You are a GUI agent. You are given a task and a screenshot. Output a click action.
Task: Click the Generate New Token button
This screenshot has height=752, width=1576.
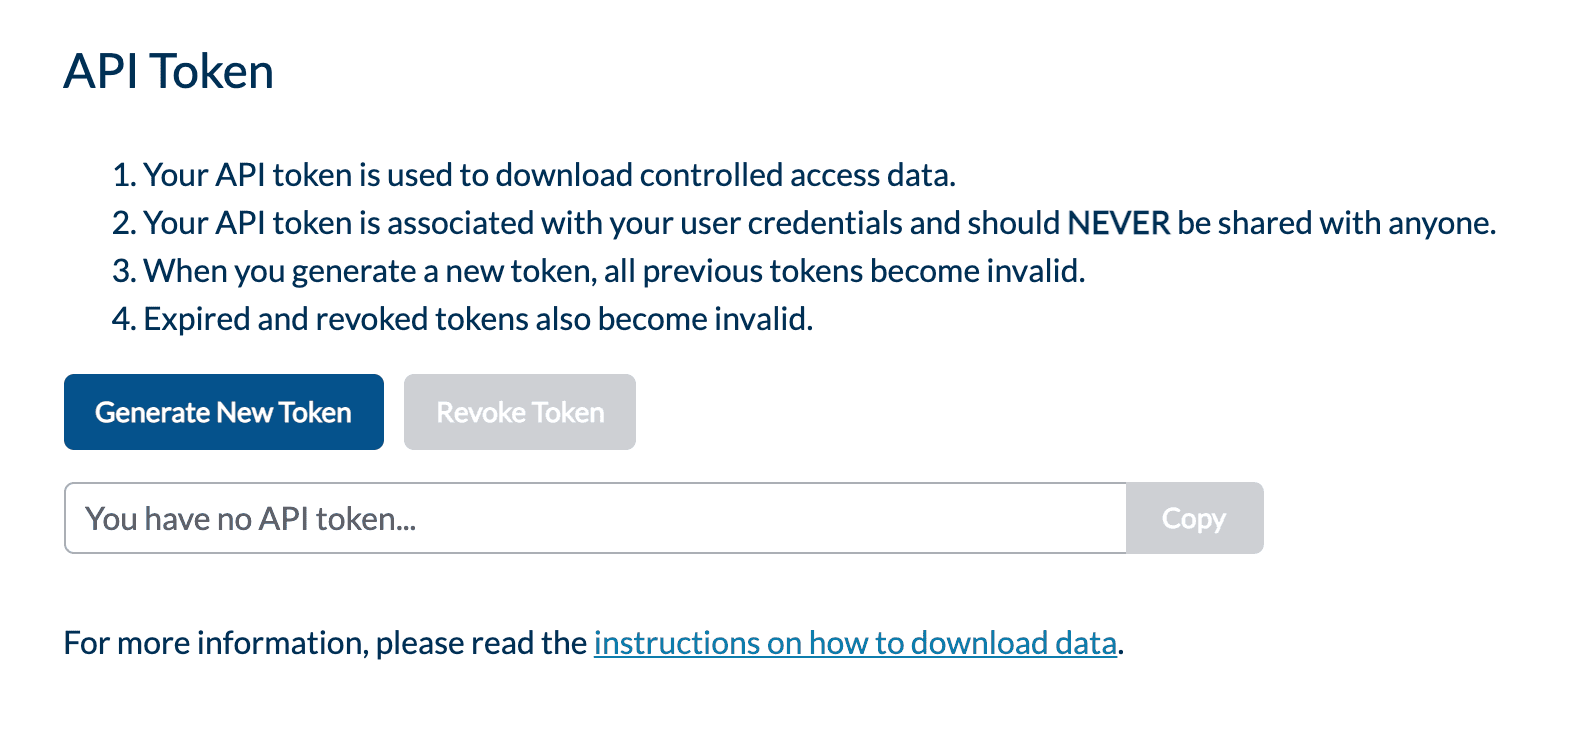coord(223,412)
